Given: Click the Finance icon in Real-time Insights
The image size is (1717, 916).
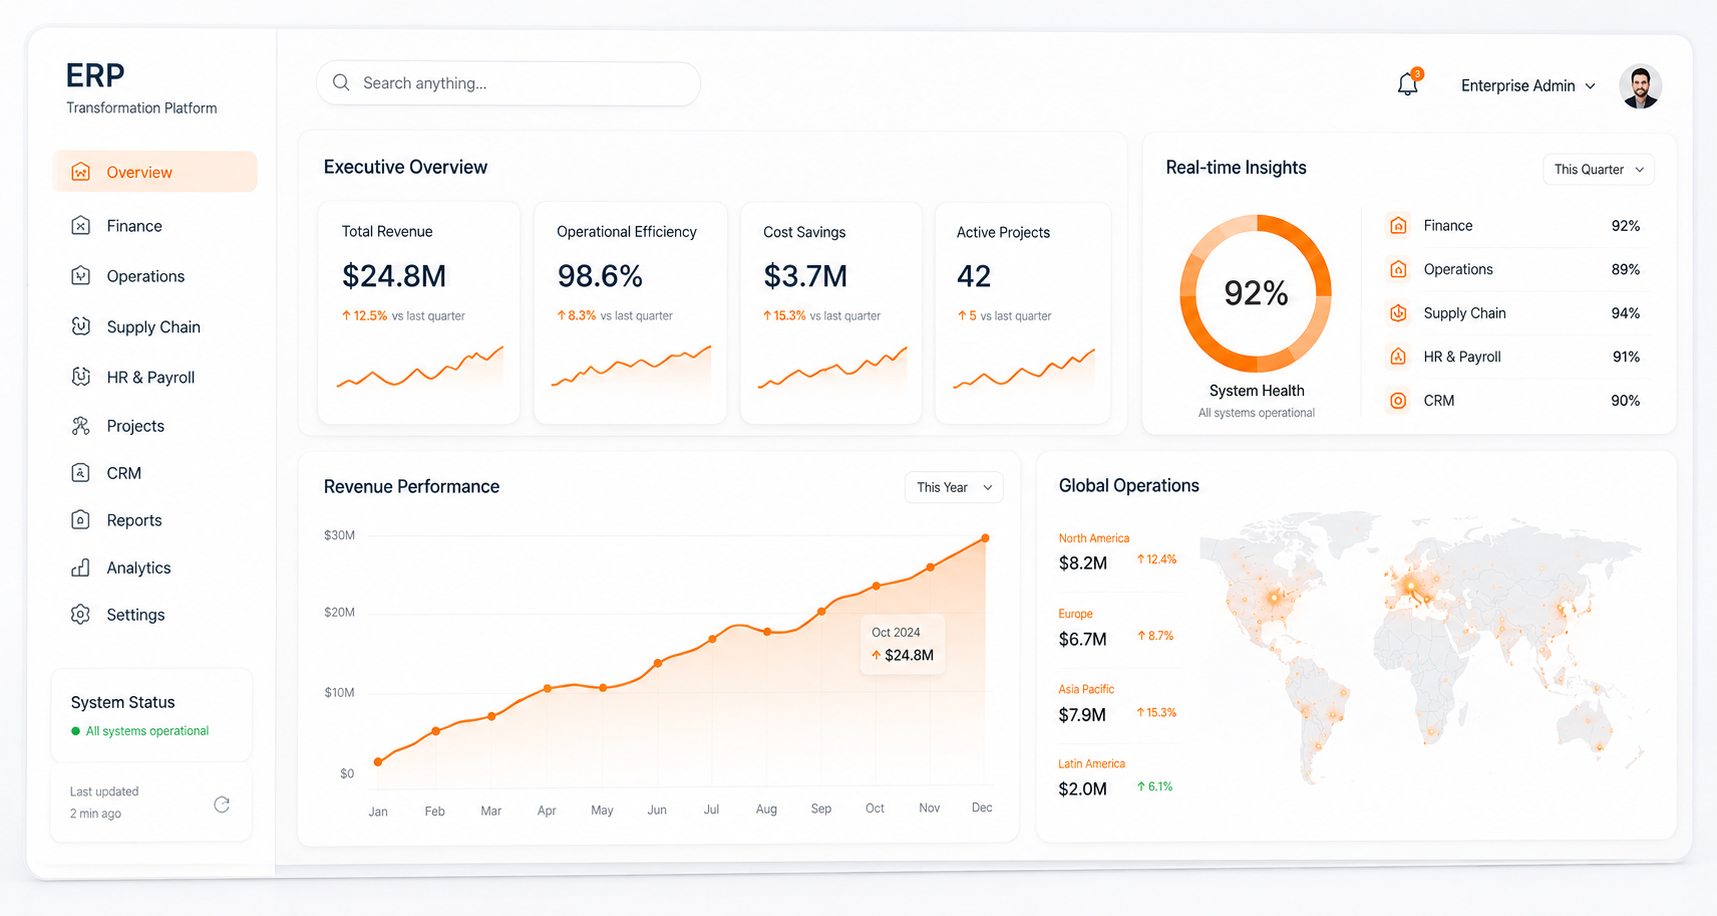Looking at the screenshot, I should (x=1398, y=226).
